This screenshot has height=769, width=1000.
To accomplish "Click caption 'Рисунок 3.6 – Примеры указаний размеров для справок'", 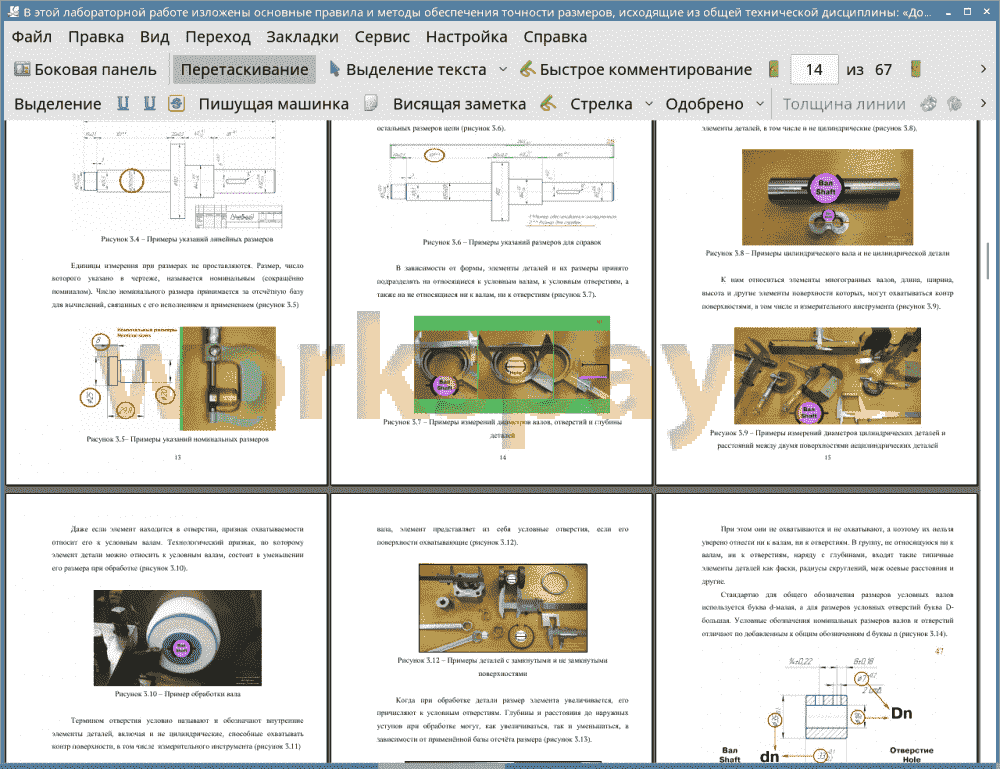I will point(511,242).
